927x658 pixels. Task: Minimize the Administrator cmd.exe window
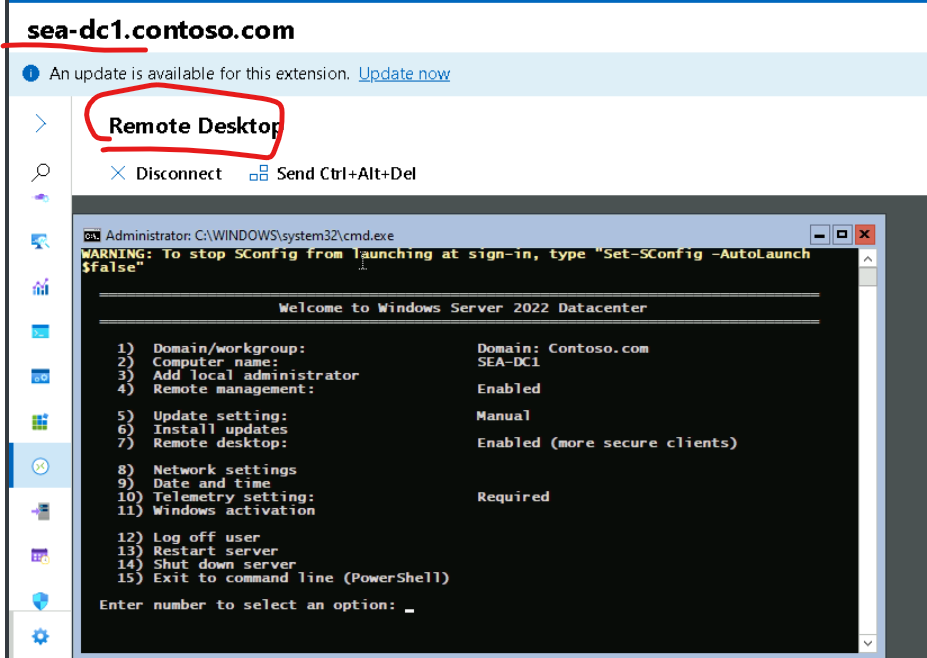coord(819,235)
